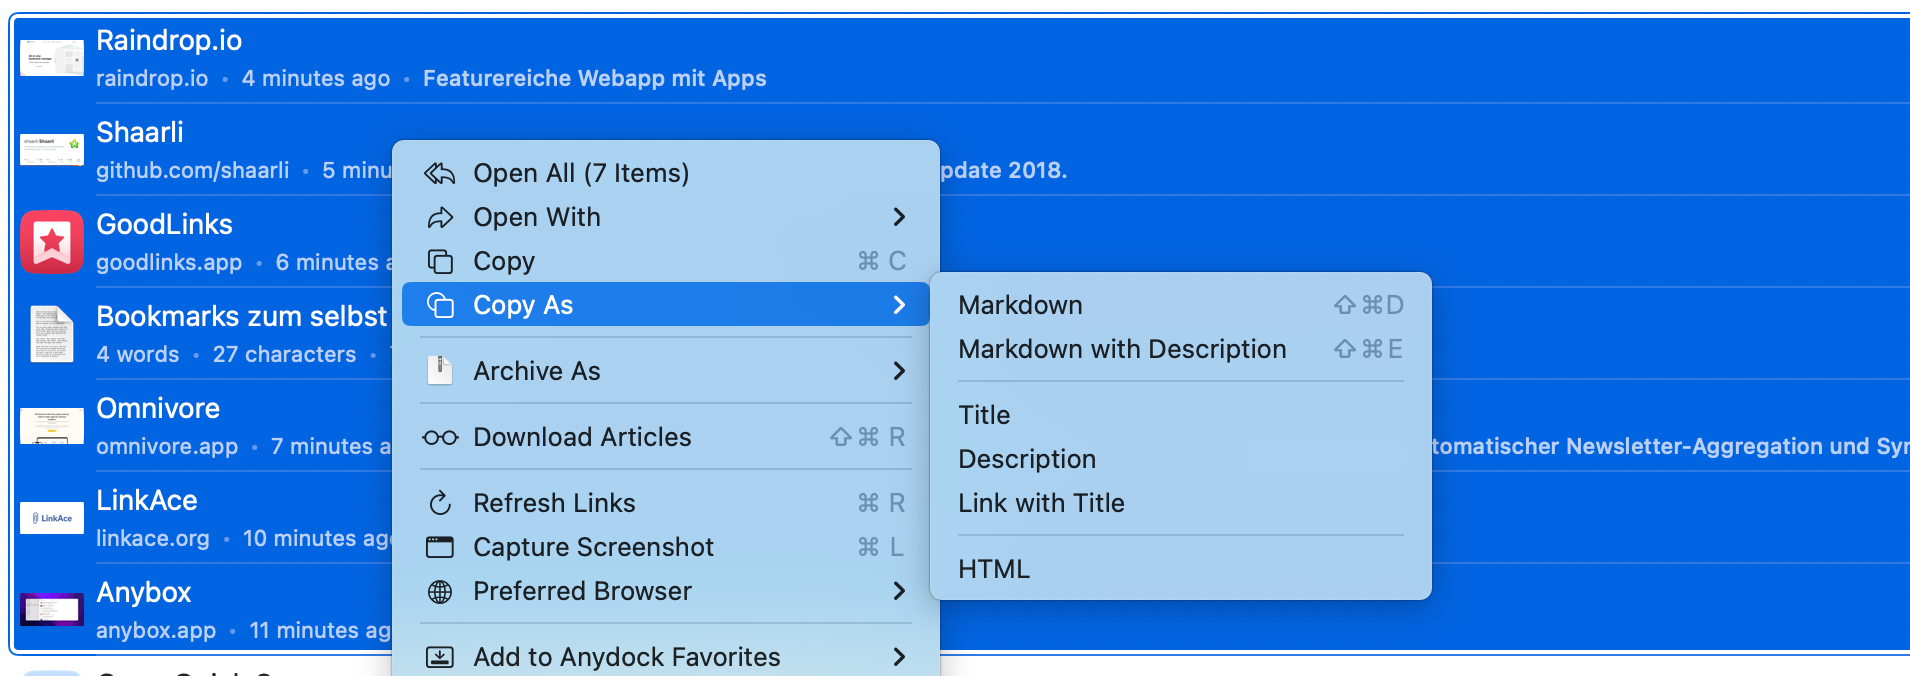Image resolution: width=1910 pixels, height=676 pixels.
Task: Click the linkace.org domain text
Action: (x=153, y=538)
